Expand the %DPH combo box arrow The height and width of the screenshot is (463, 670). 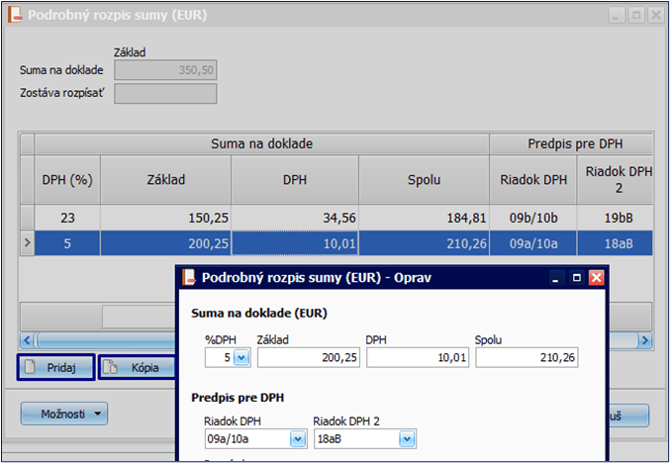[241, 357]
